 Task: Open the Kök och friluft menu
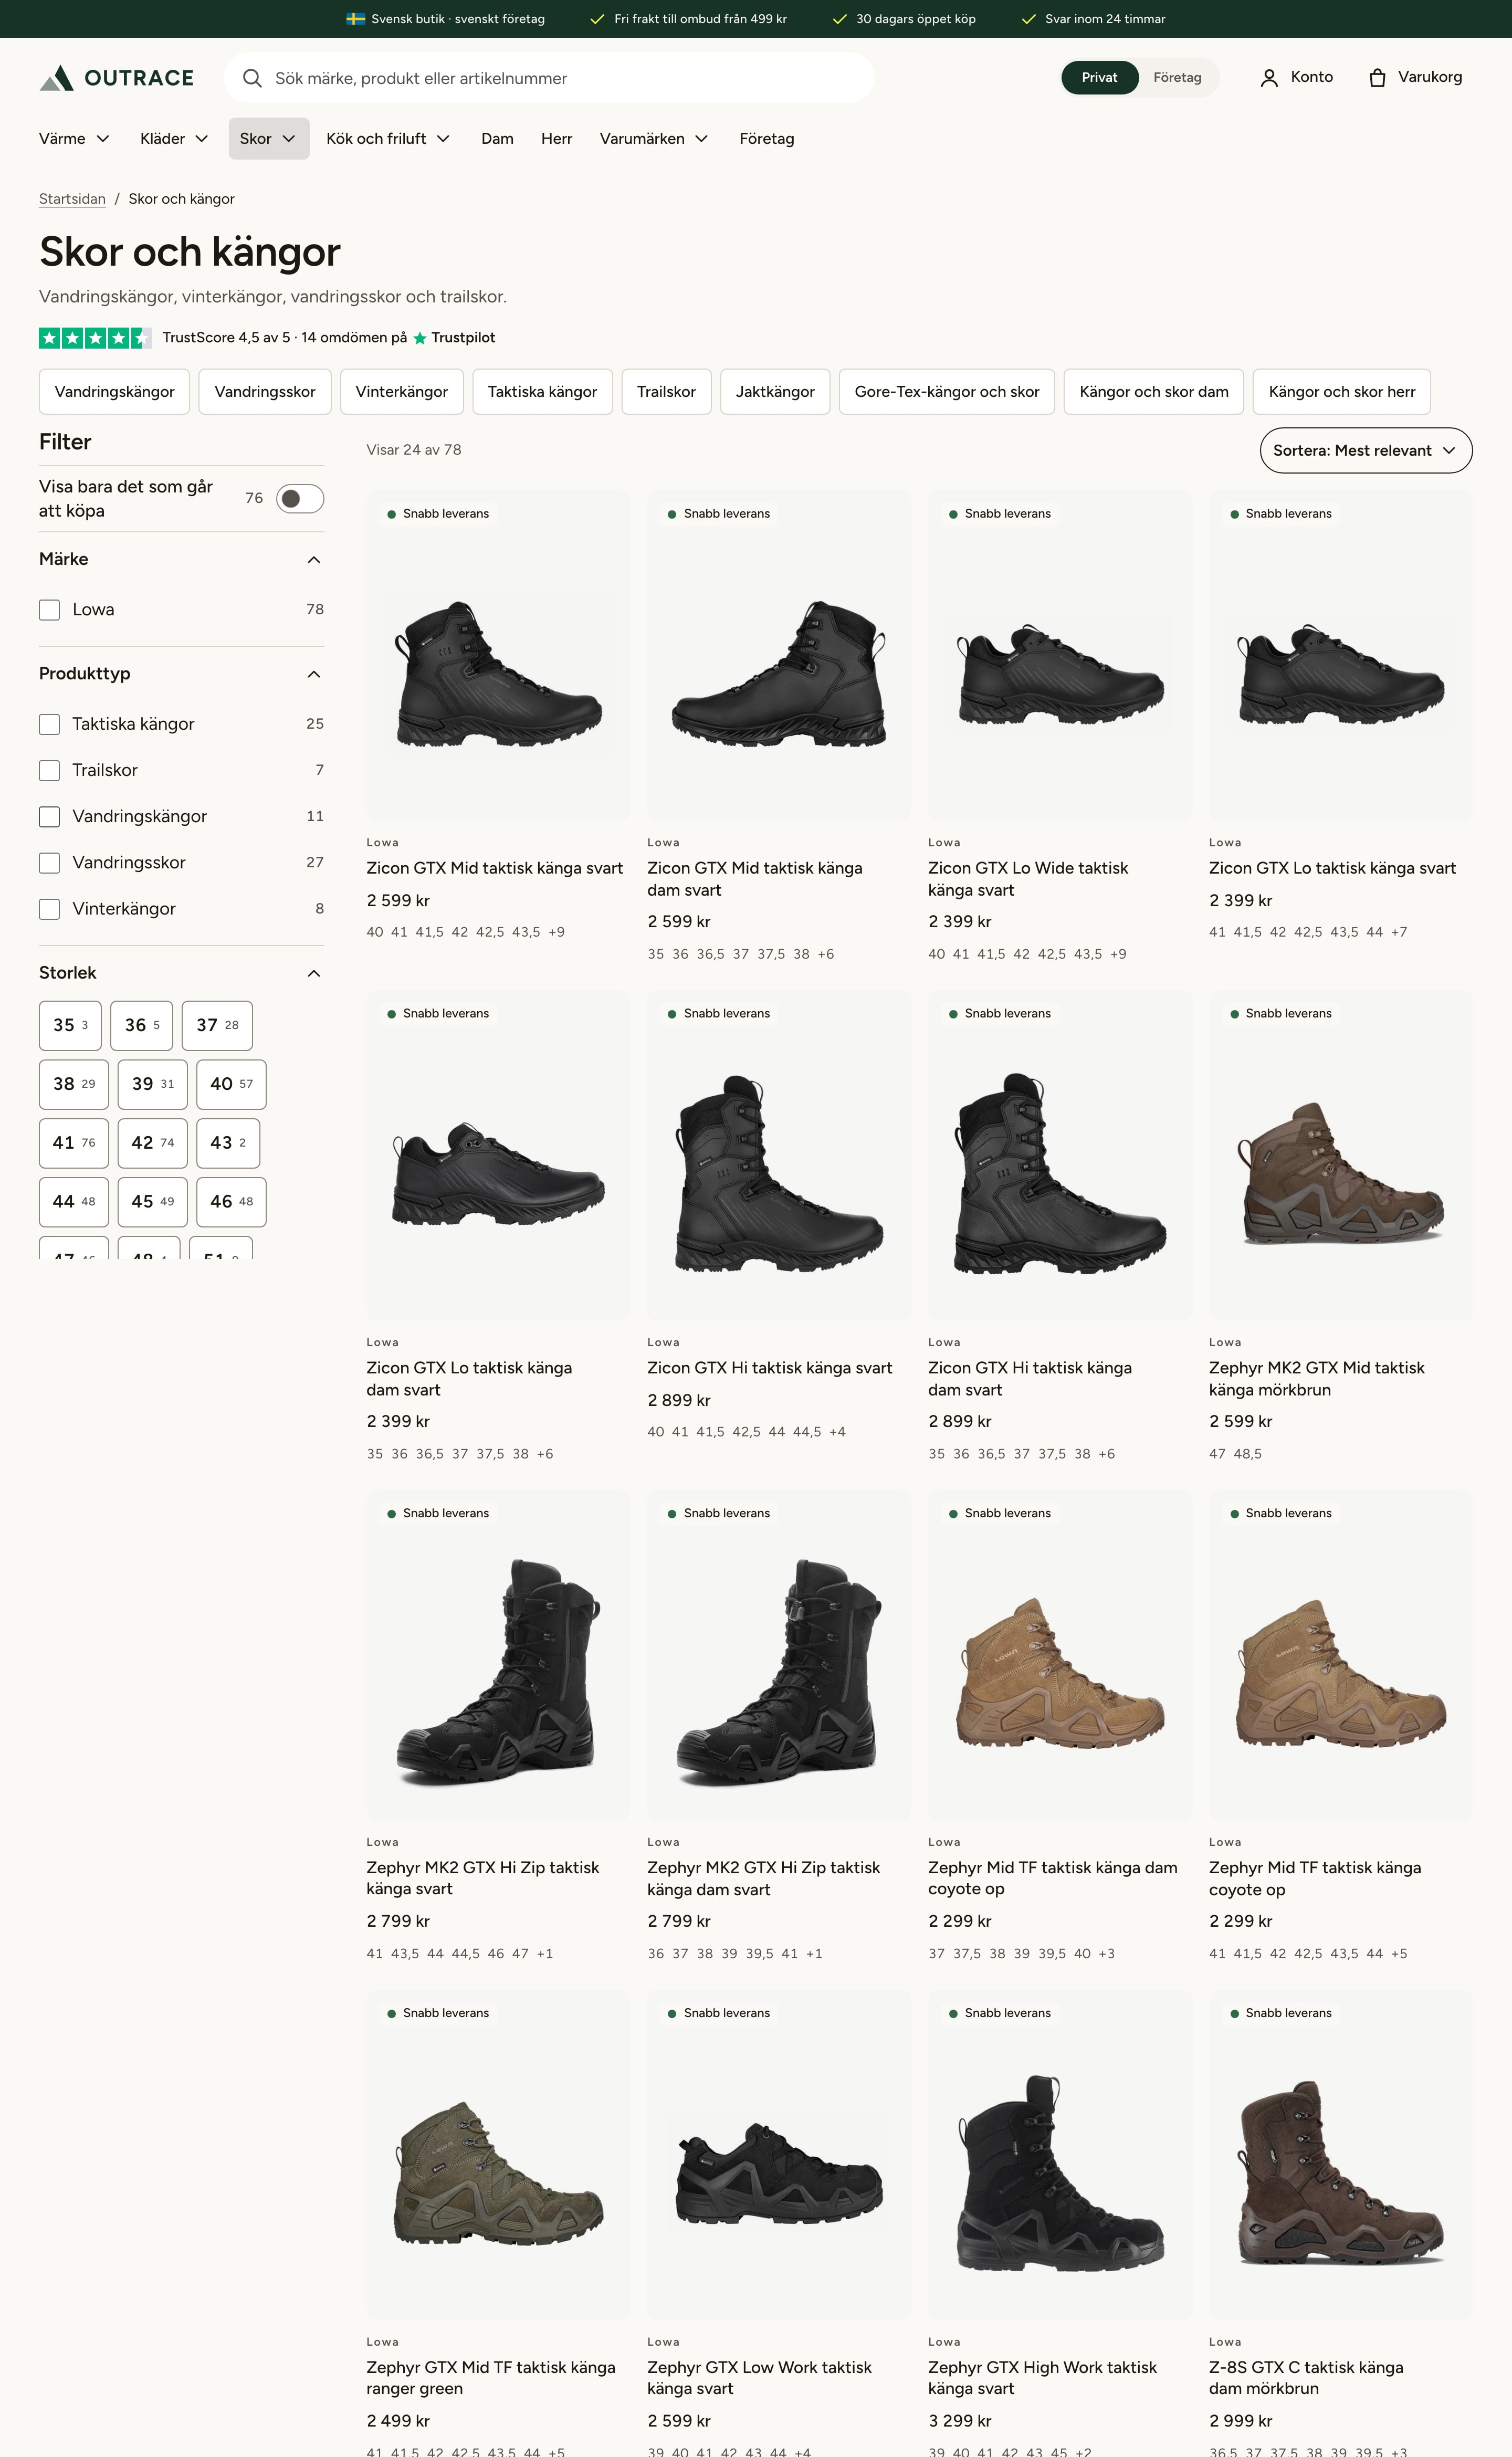coord(388,139)
